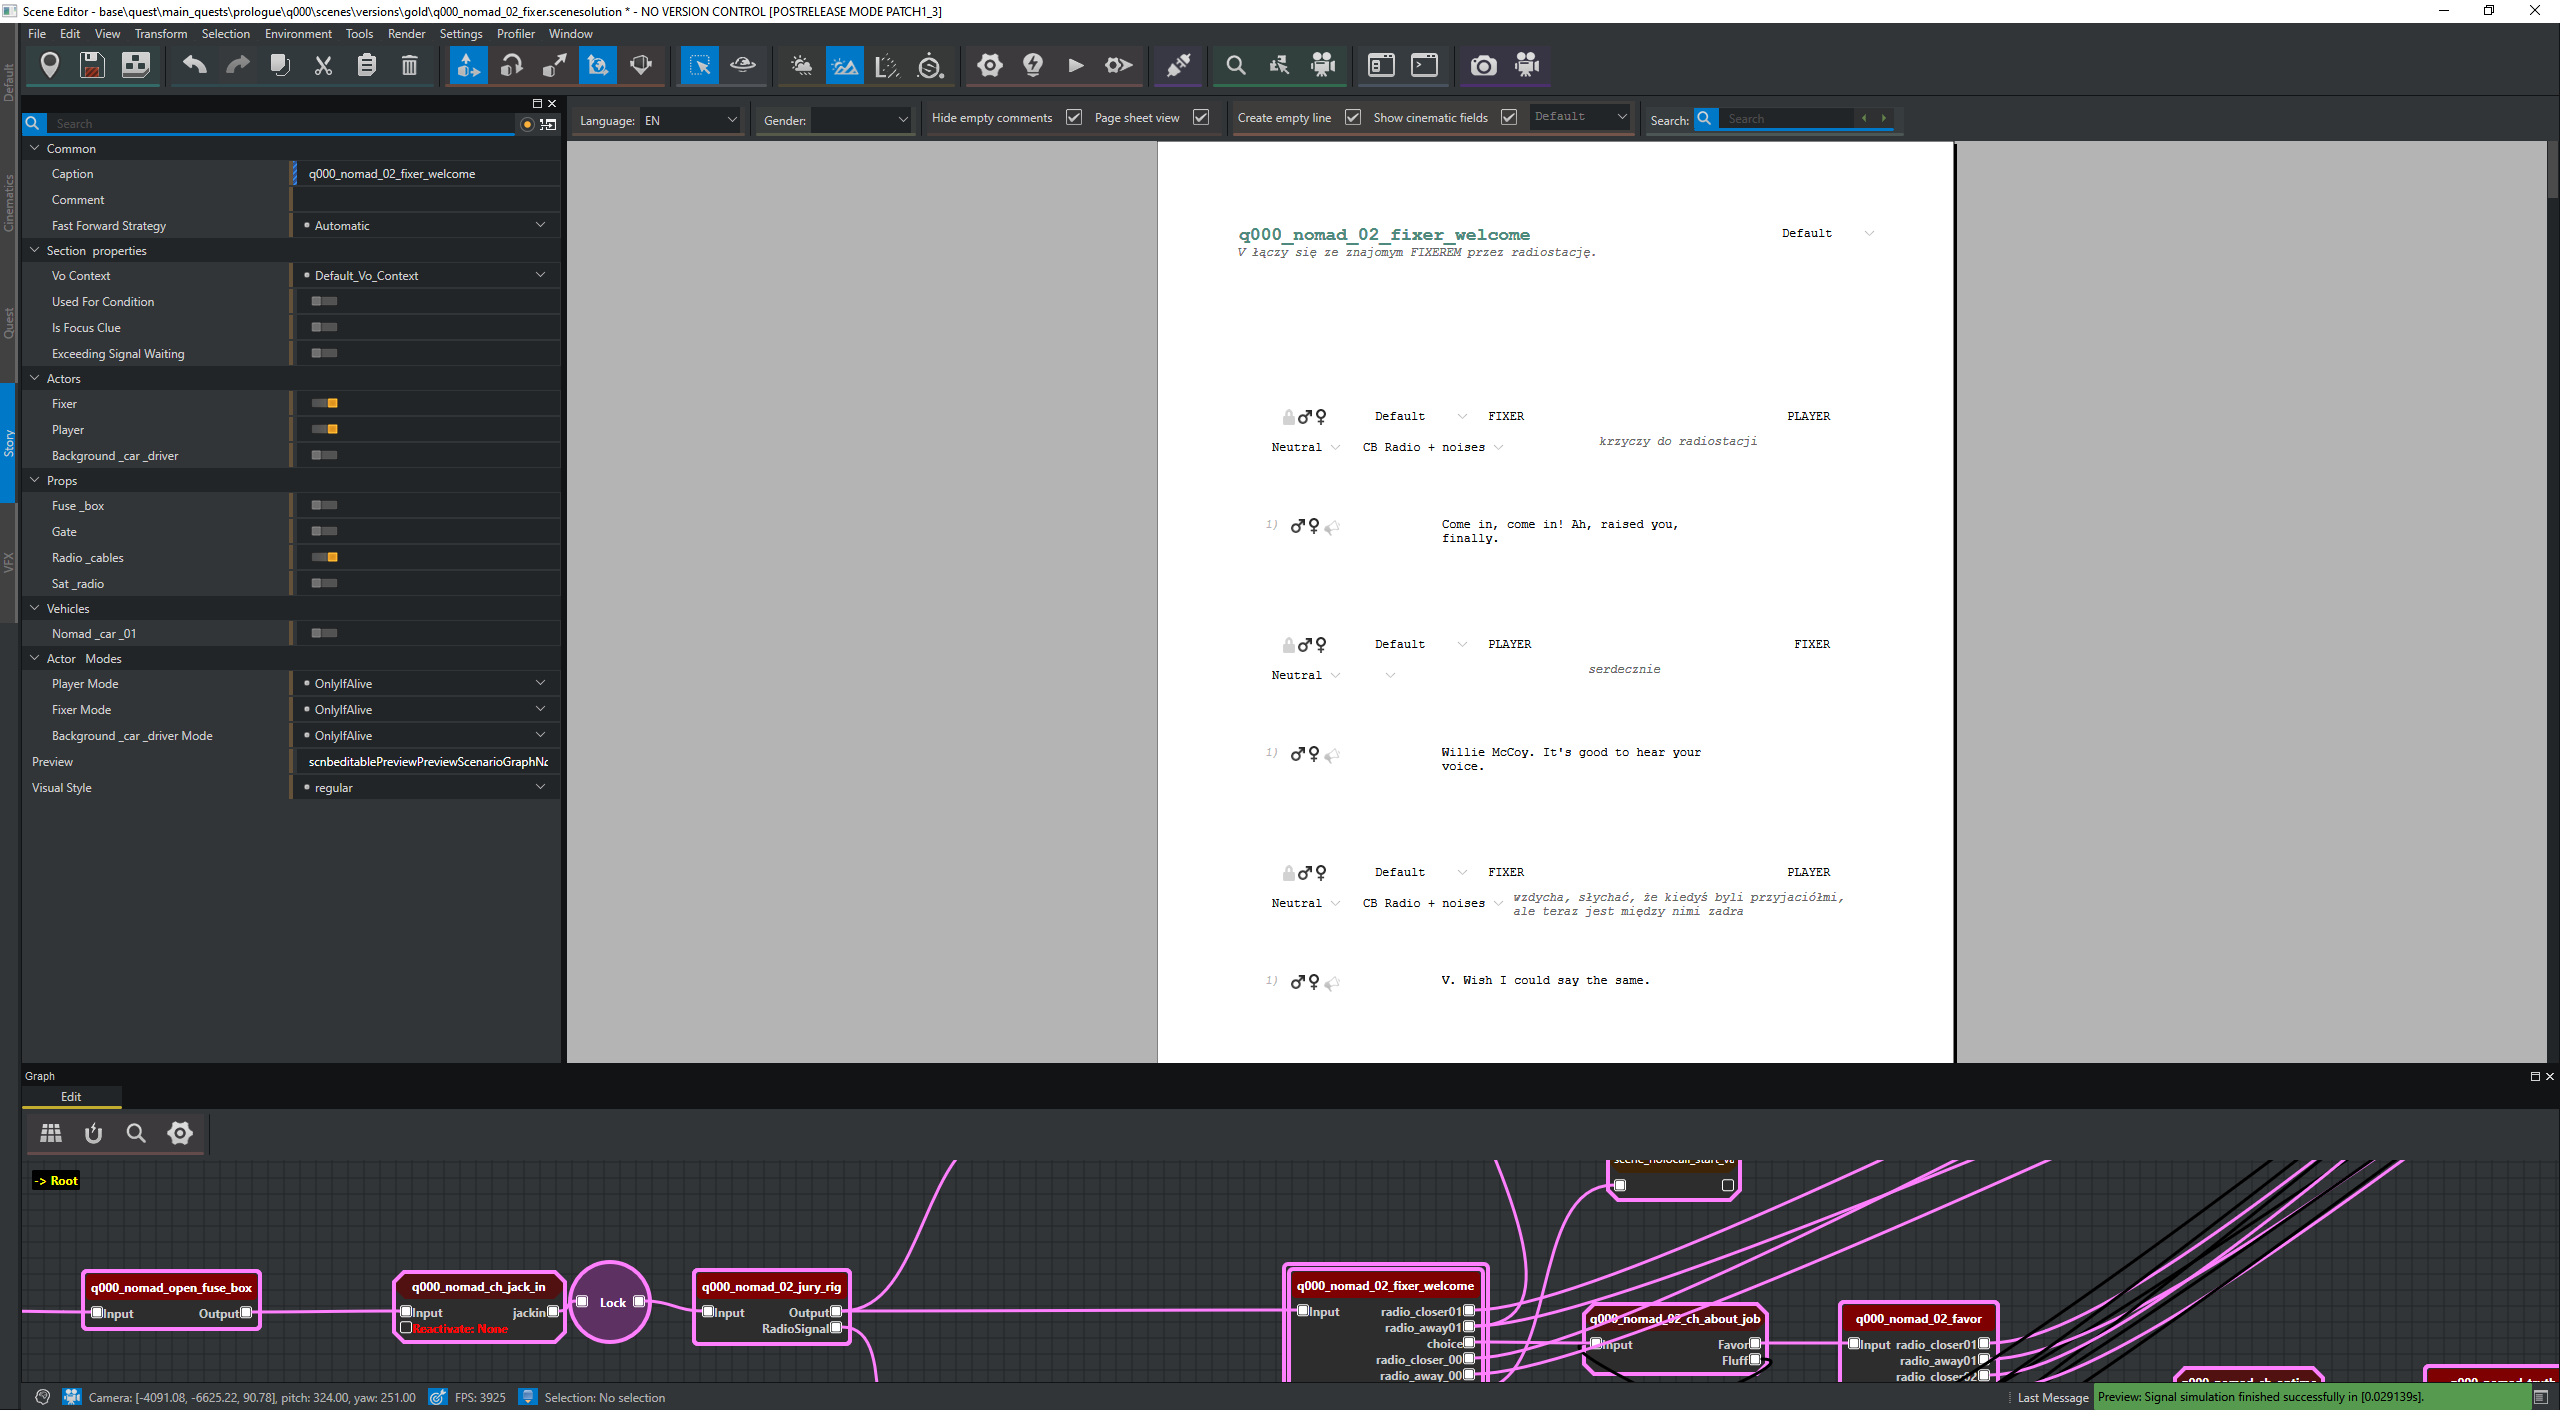Screen dimensions: 2560x1410
Task: Toggle the Fixer actor switch
Action: click(x=325, y=404)
